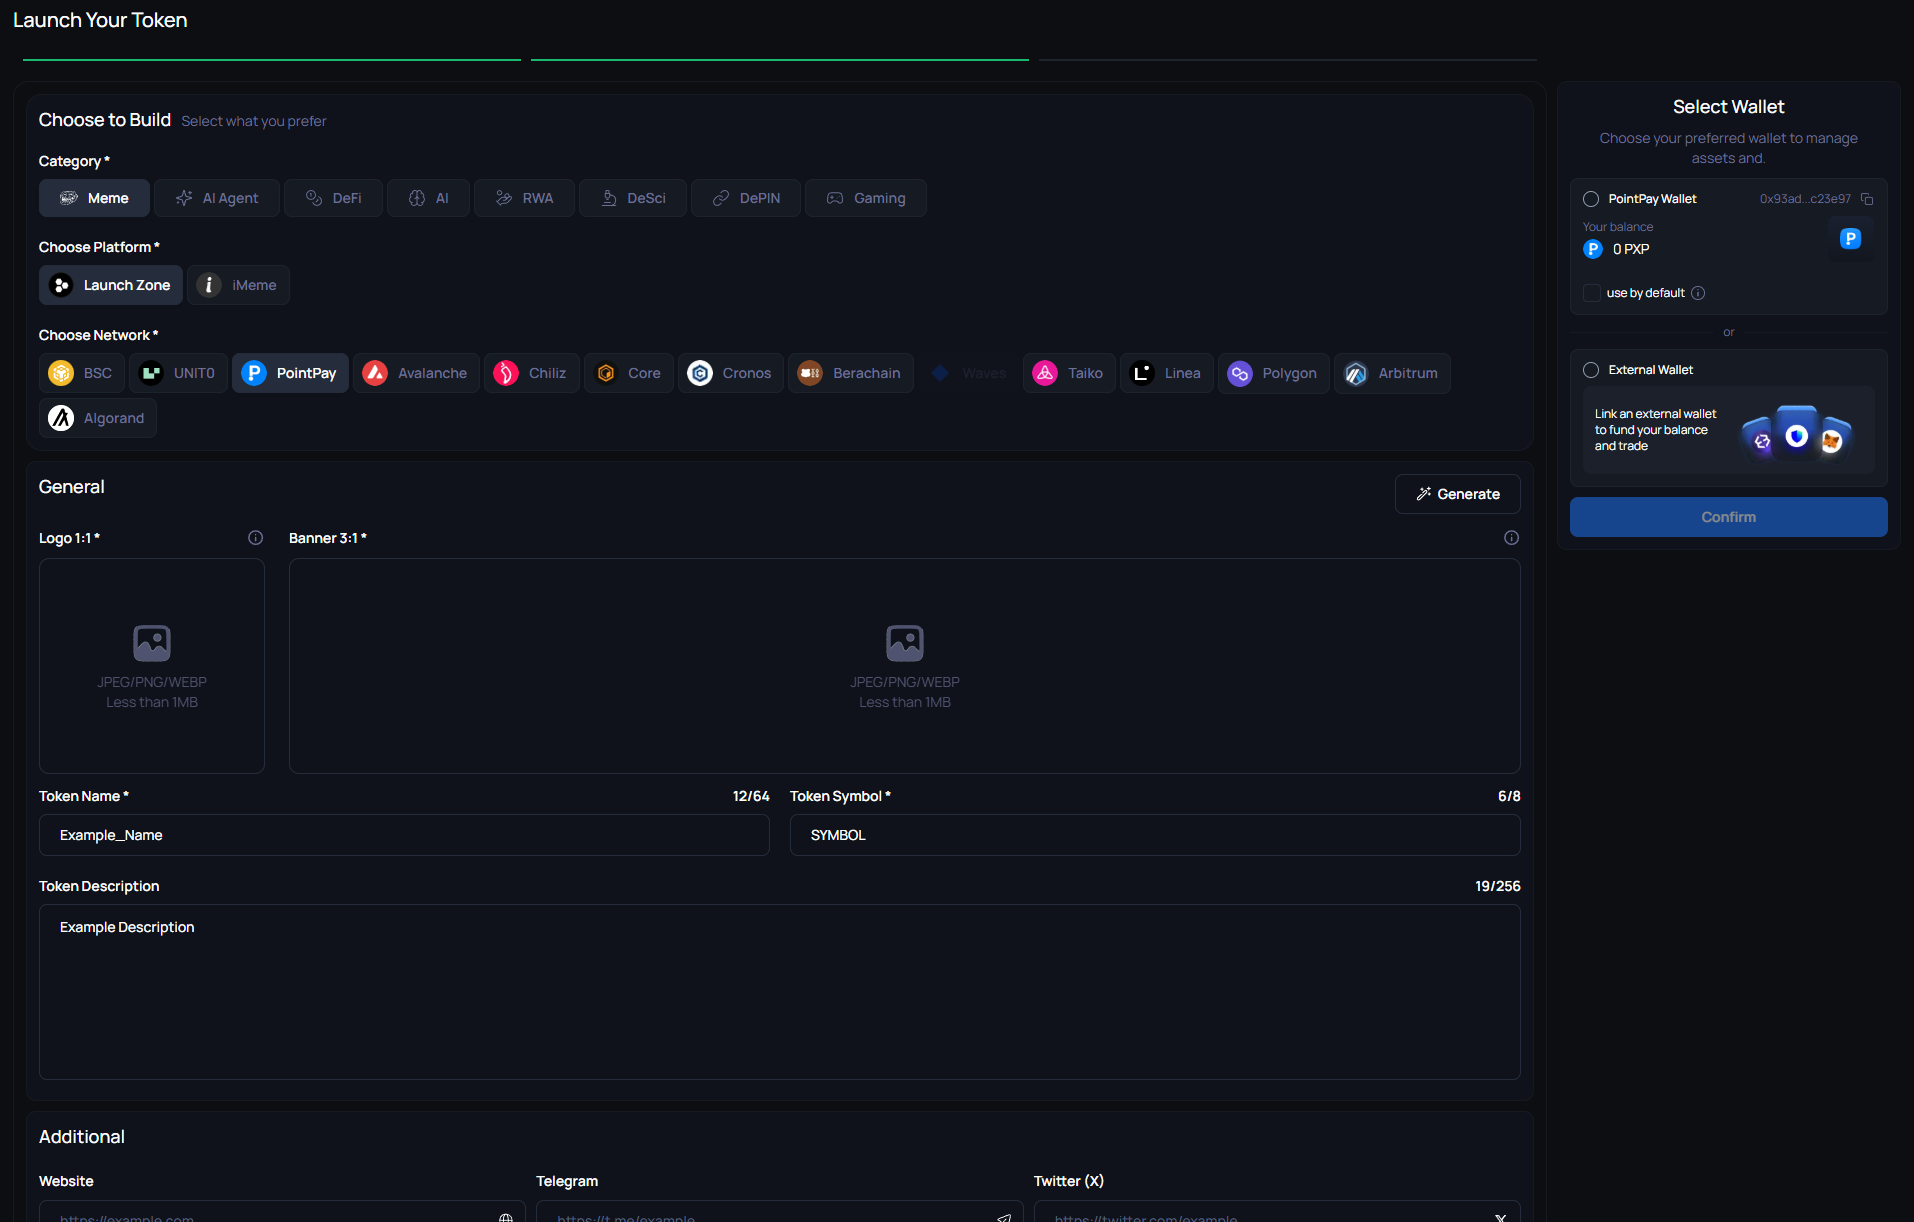Focus the Token Symbol field
Screen dimensions: 1914x1222
pos(1154,835)
